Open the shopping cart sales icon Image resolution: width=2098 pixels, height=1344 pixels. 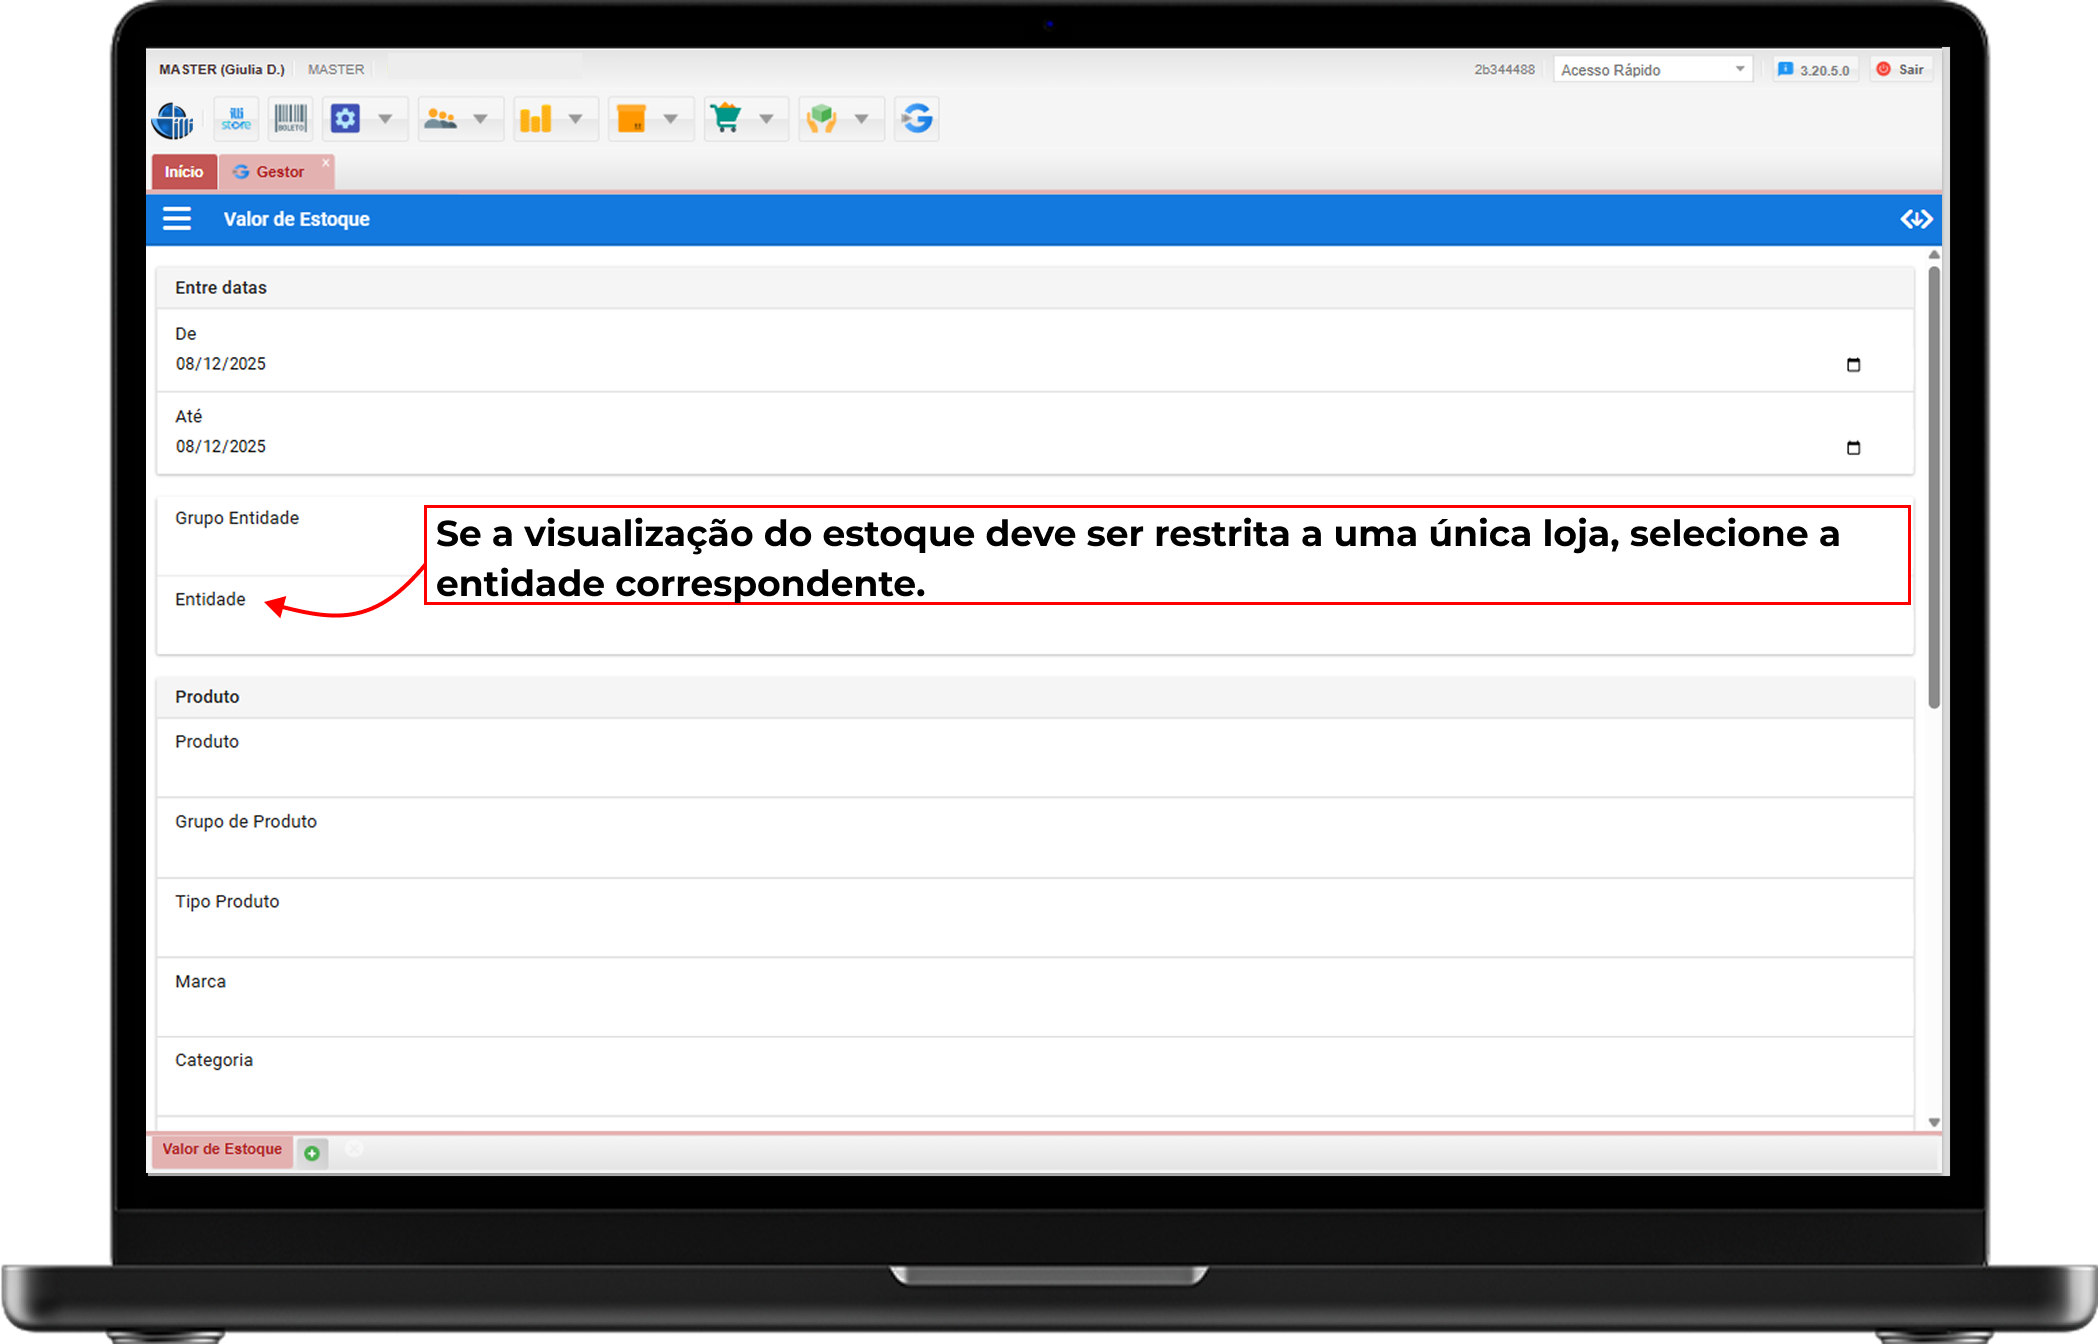726,119
